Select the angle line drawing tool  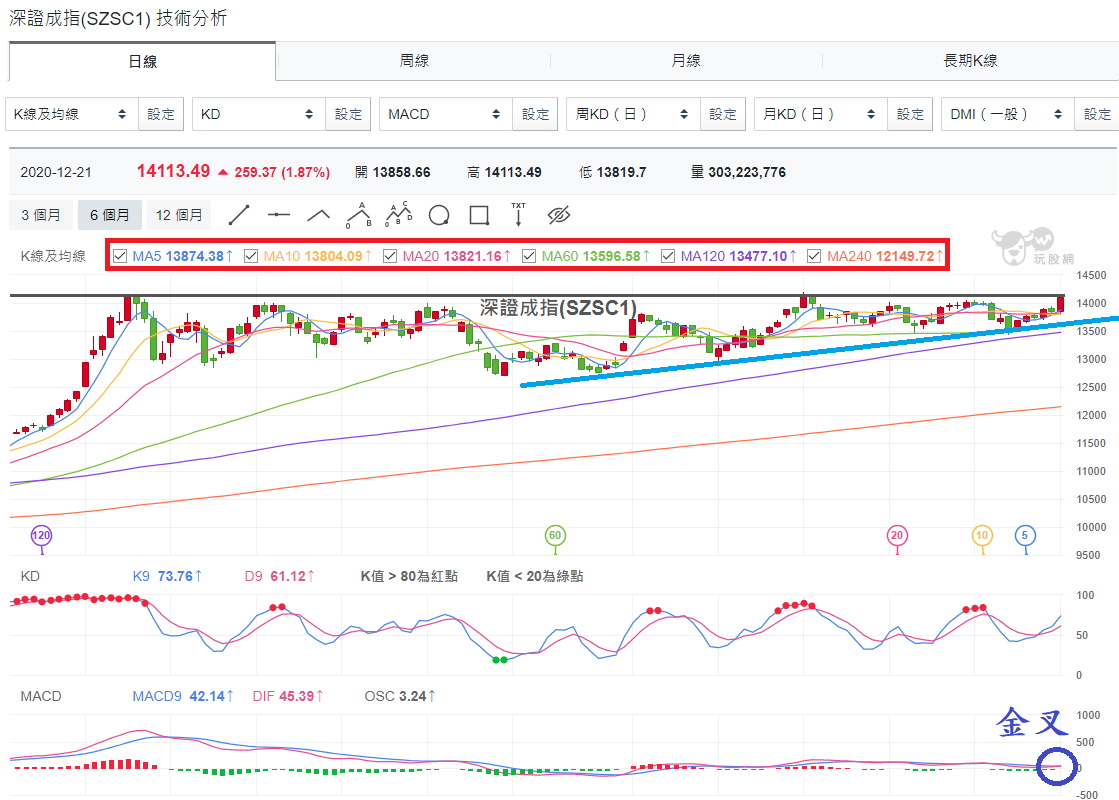(x=318, y=215)
